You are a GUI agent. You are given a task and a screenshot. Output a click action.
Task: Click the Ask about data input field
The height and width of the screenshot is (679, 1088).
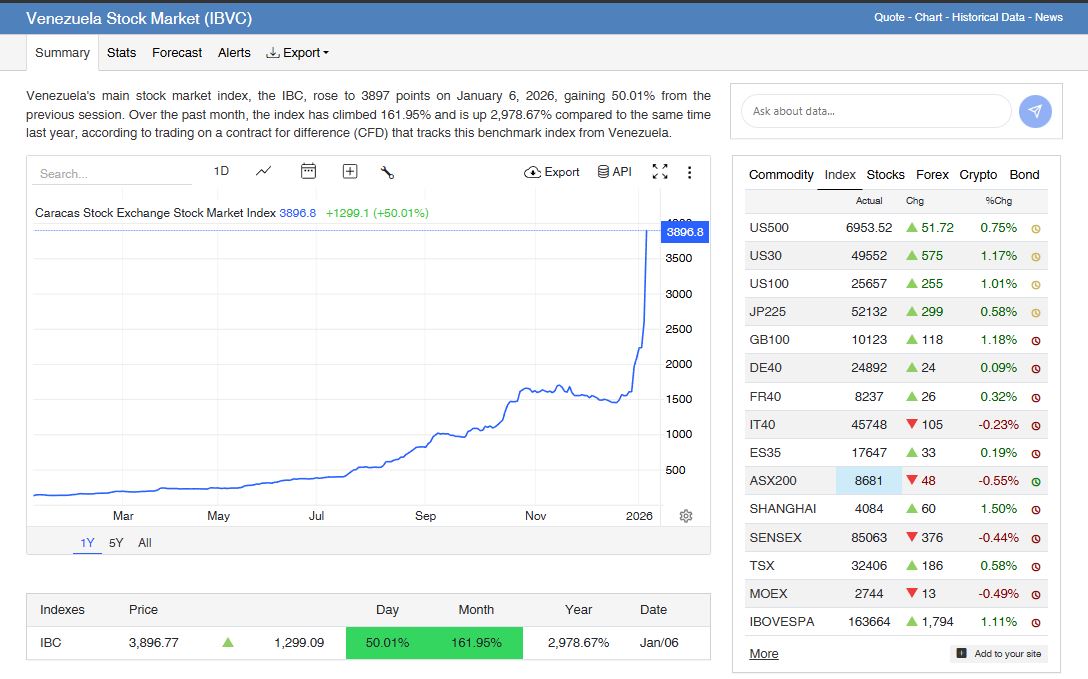(x=876, y=111)
